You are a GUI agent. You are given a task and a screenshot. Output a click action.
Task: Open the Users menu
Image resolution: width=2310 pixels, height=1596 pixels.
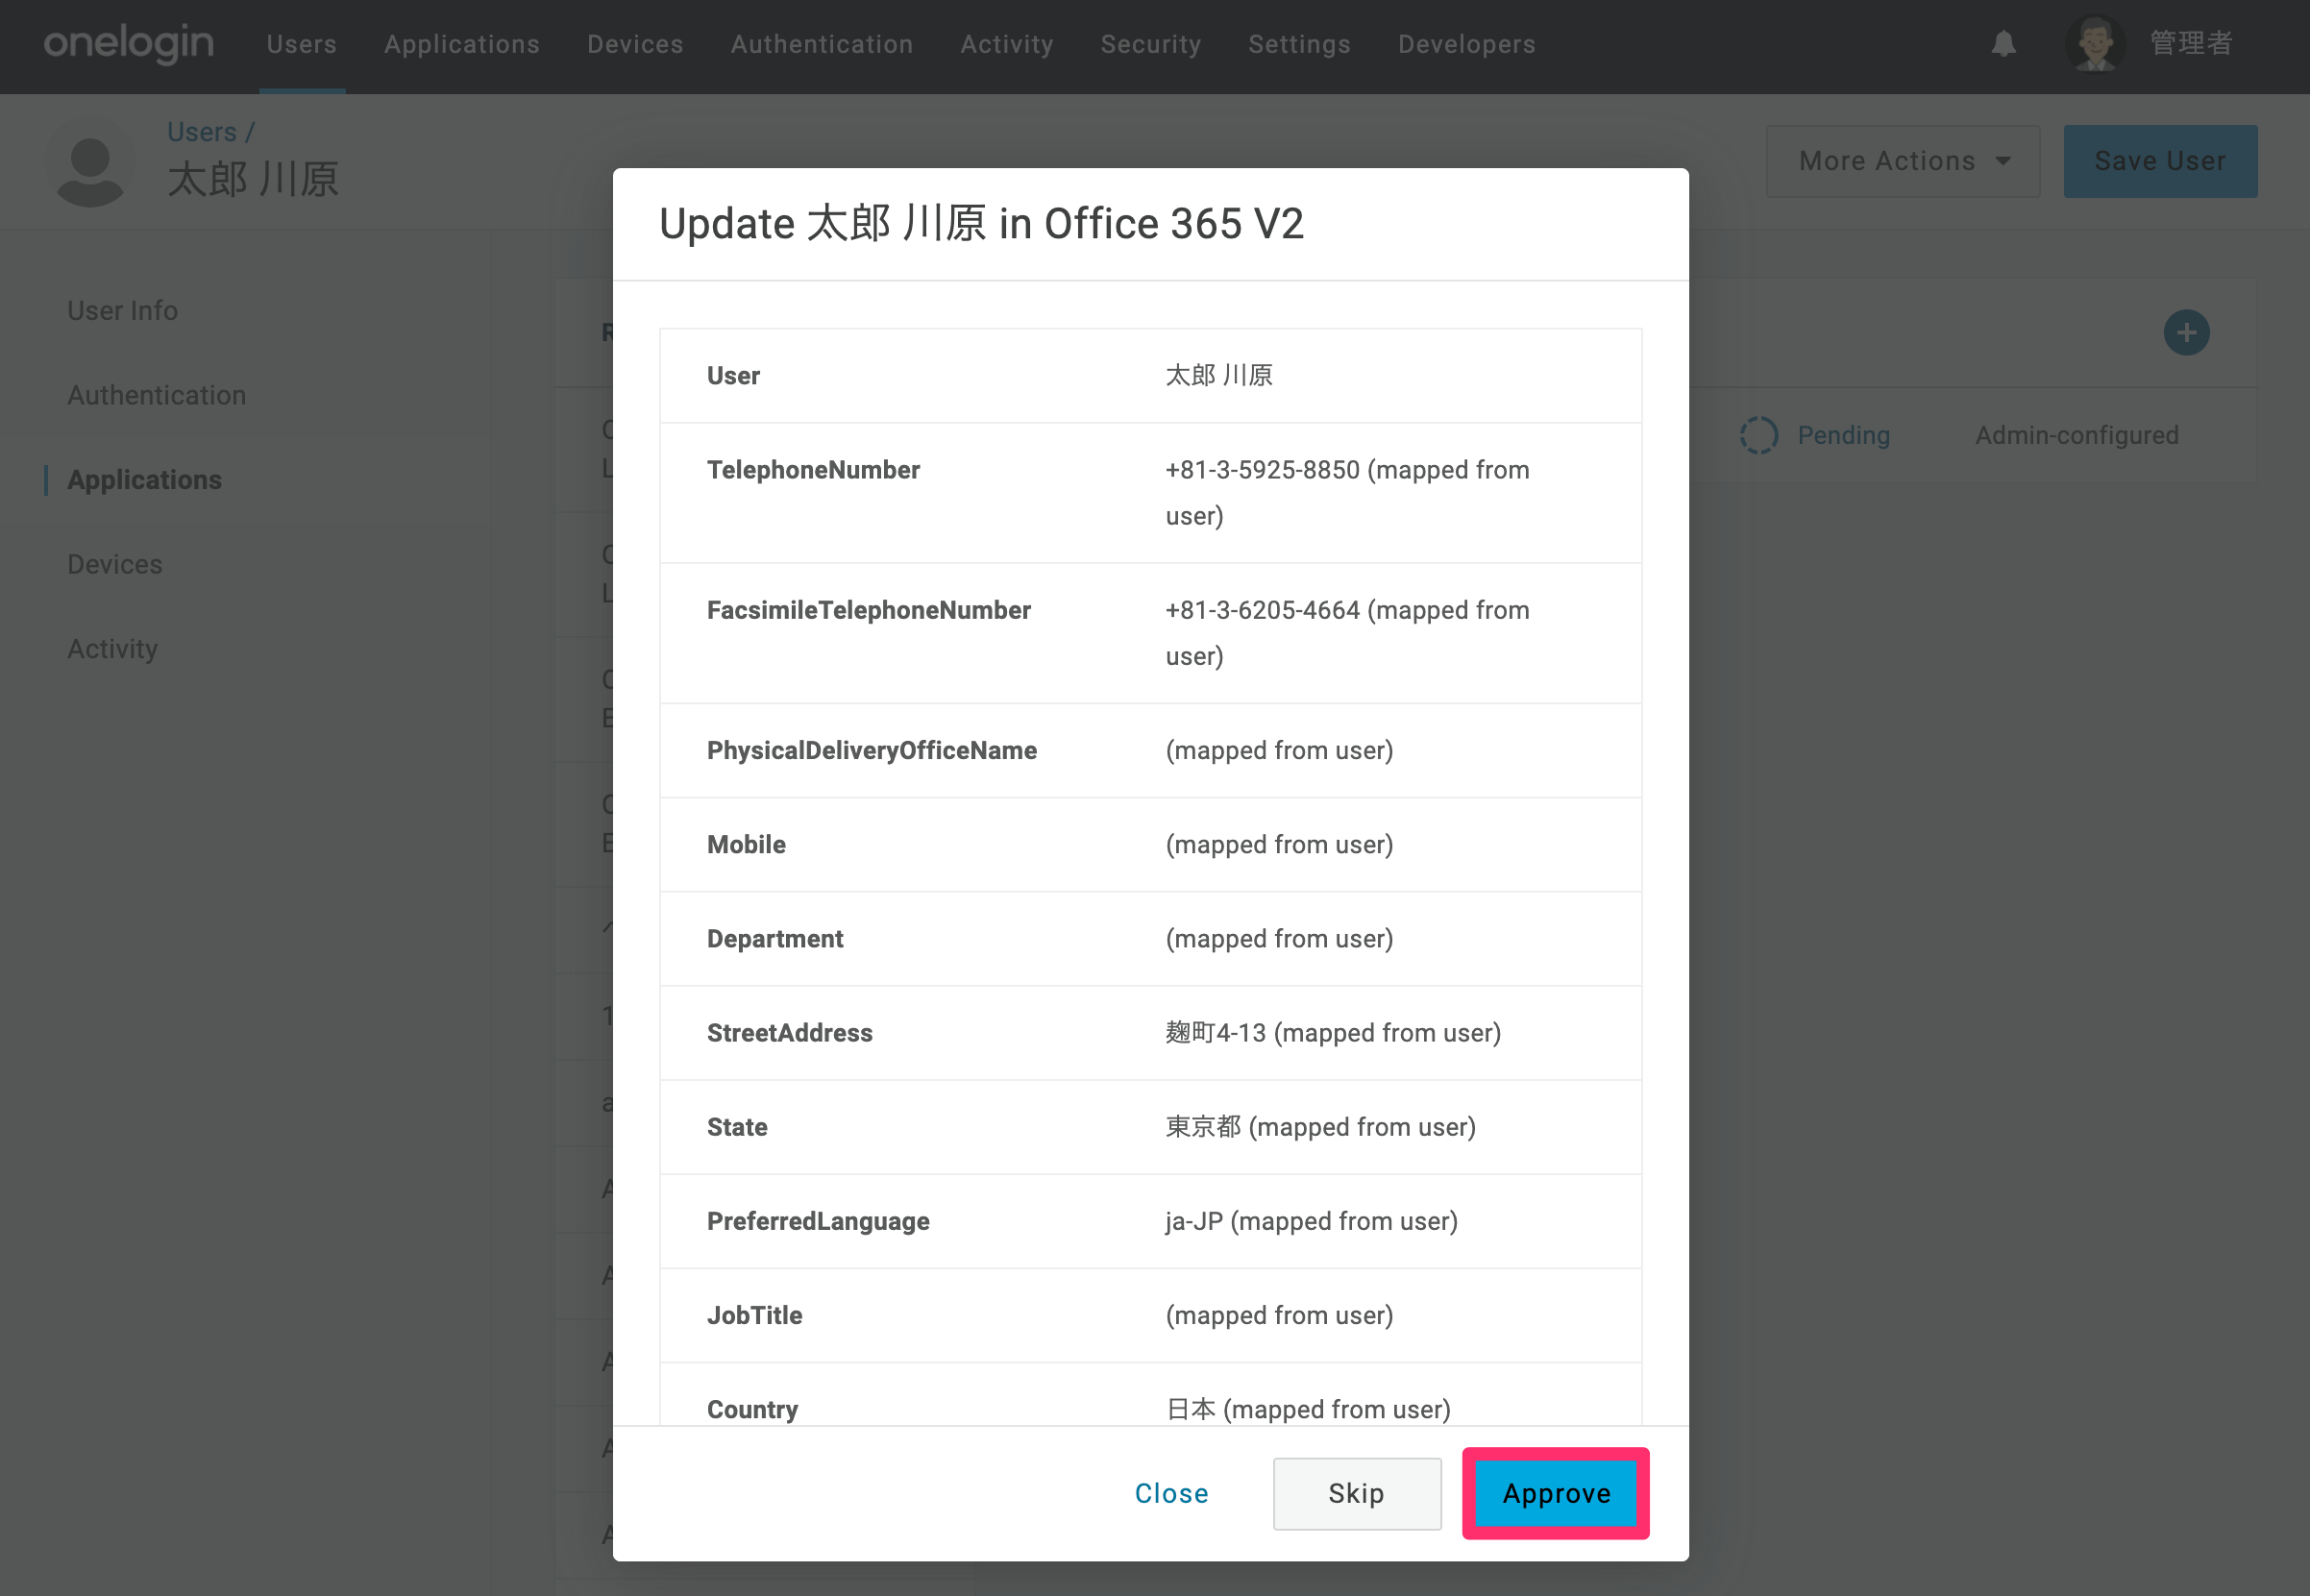[x=302, y=44]
